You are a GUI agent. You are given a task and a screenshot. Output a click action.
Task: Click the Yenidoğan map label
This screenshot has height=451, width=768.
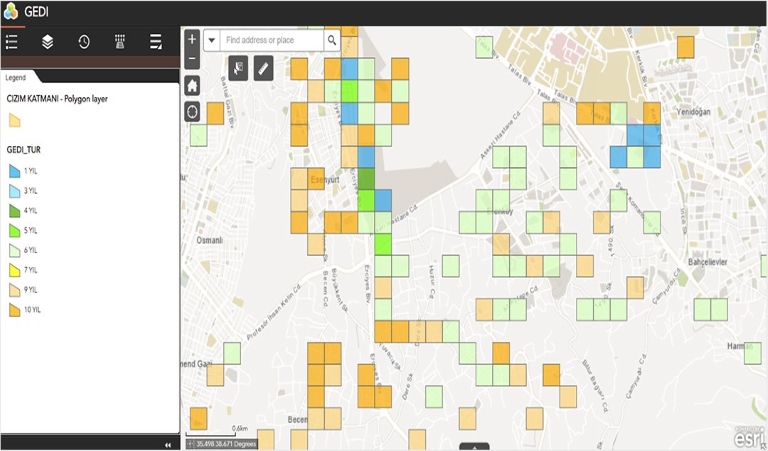pyautogui.click(x=694, y=112)
